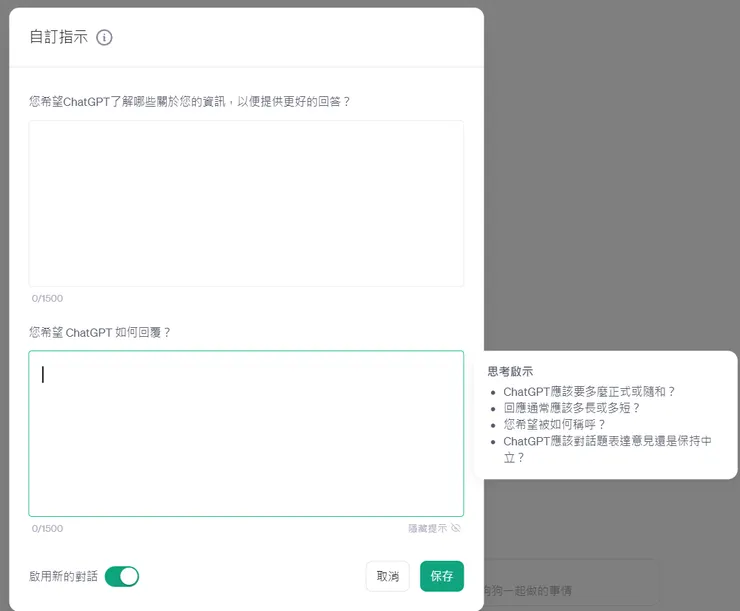The height and width of the screenshot is (611, 740).
Task: Click the crossed-eye icon next to 隱藏提示
Action: coord(456,528)
